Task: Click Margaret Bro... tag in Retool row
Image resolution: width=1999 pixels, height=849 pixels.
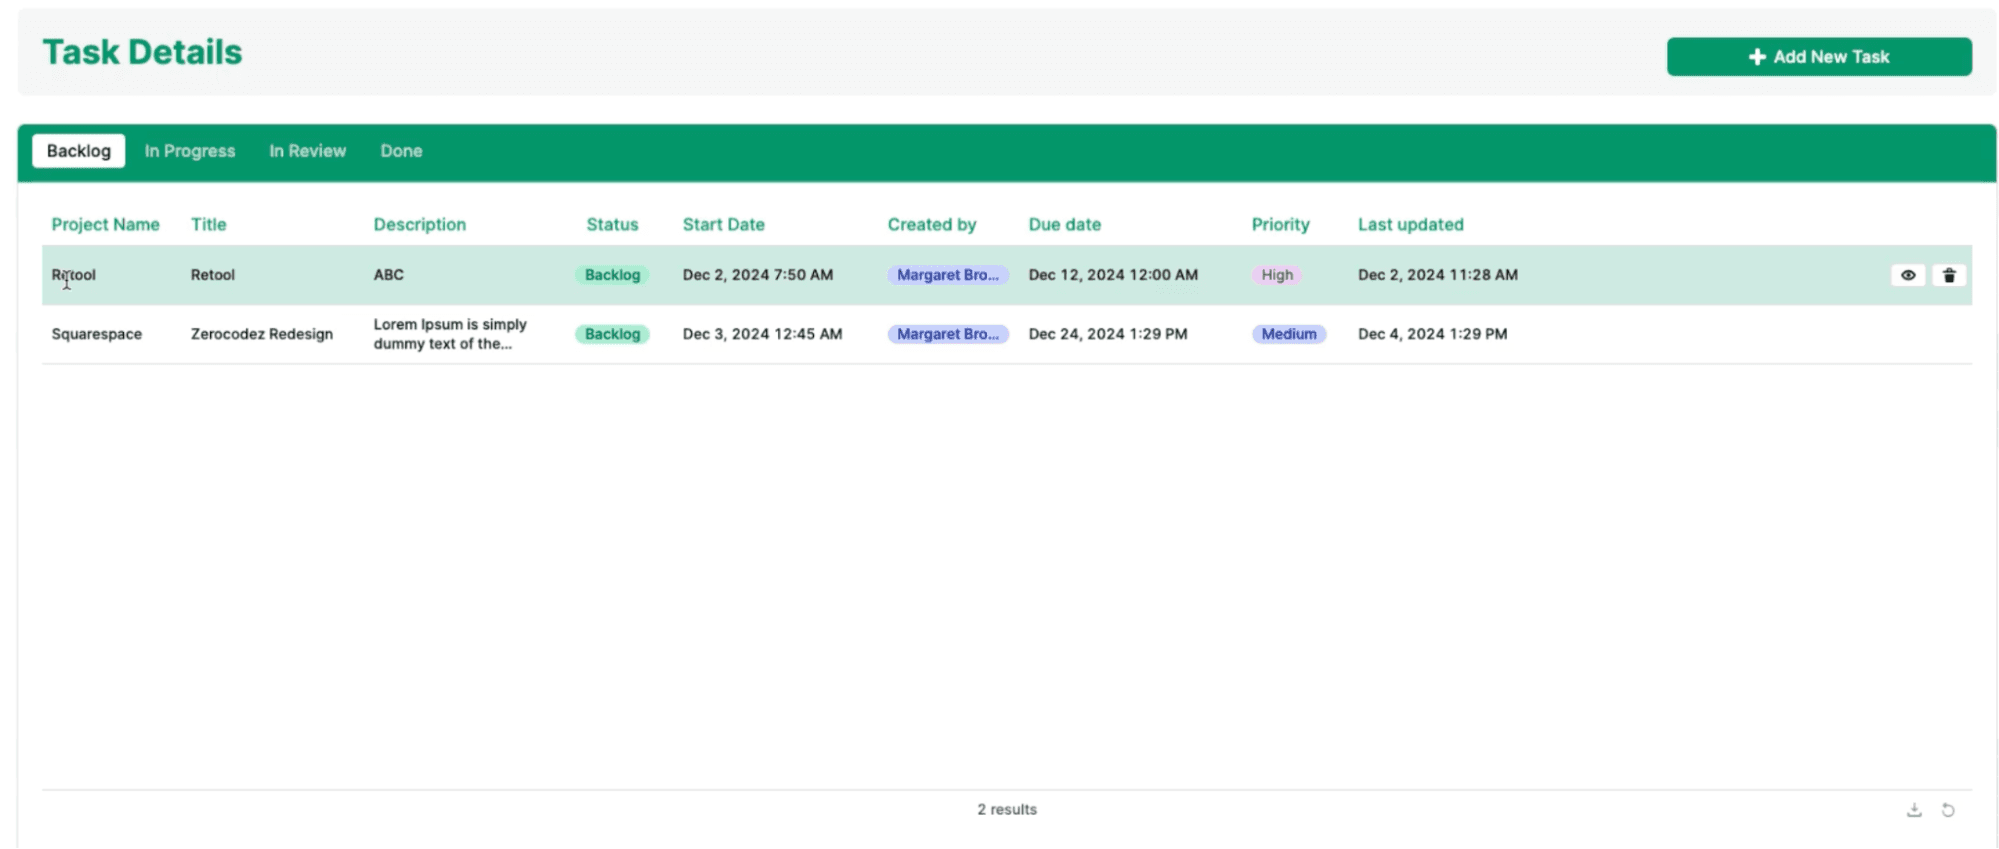Action: click(946, 275)
